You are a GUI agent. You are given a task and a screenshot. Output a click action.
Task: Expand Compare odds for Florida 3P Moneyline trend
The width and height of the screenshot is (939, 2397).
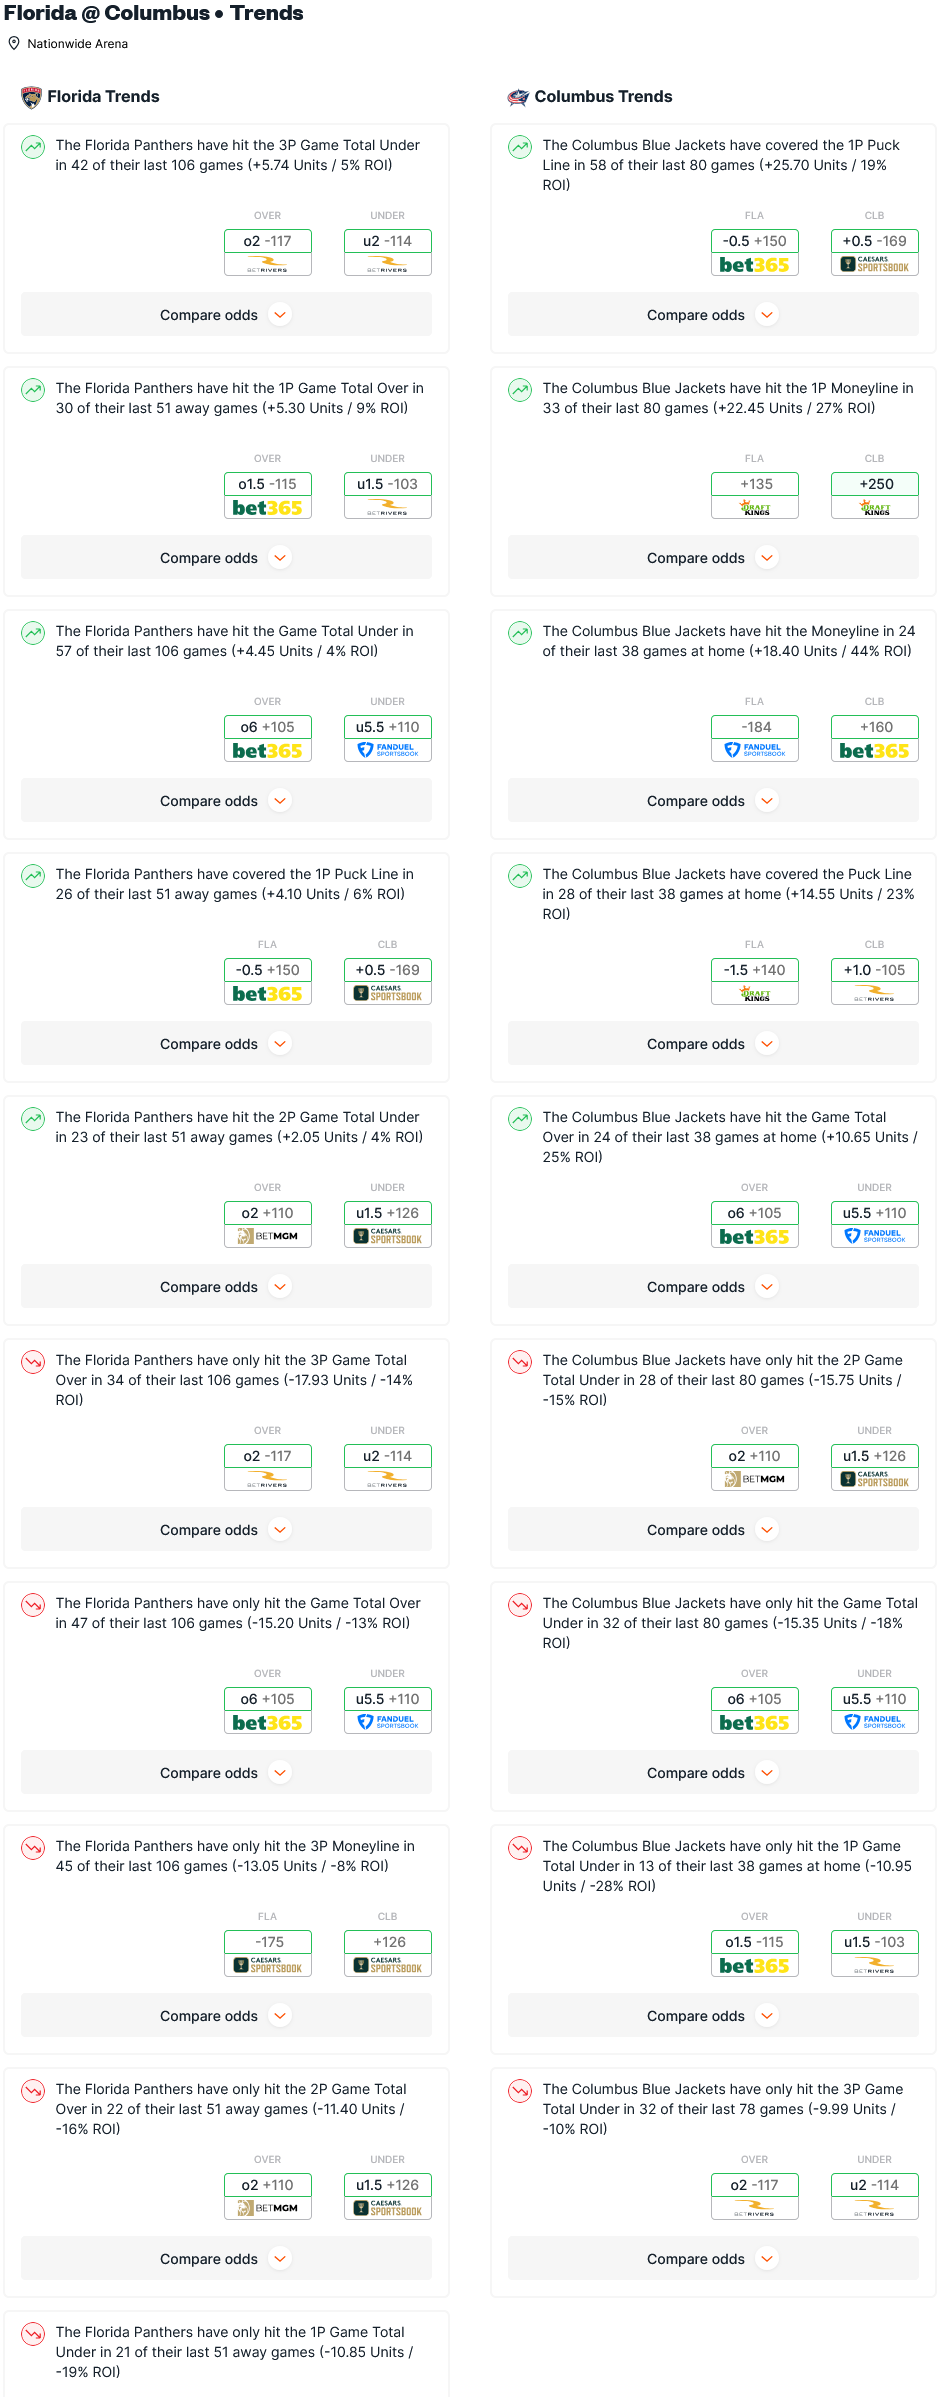pyautogui.click(x=226, y=2016)
